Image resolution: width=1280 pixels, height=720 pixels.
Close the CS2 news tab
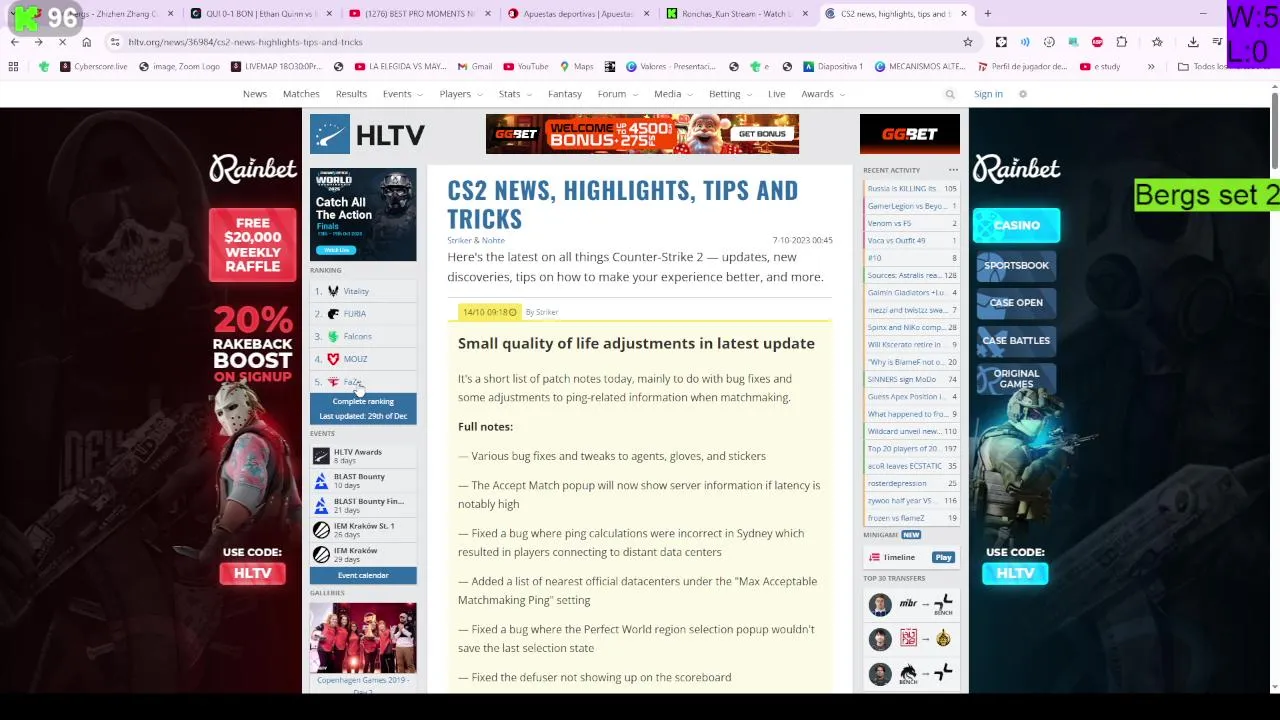coord(963,14)
